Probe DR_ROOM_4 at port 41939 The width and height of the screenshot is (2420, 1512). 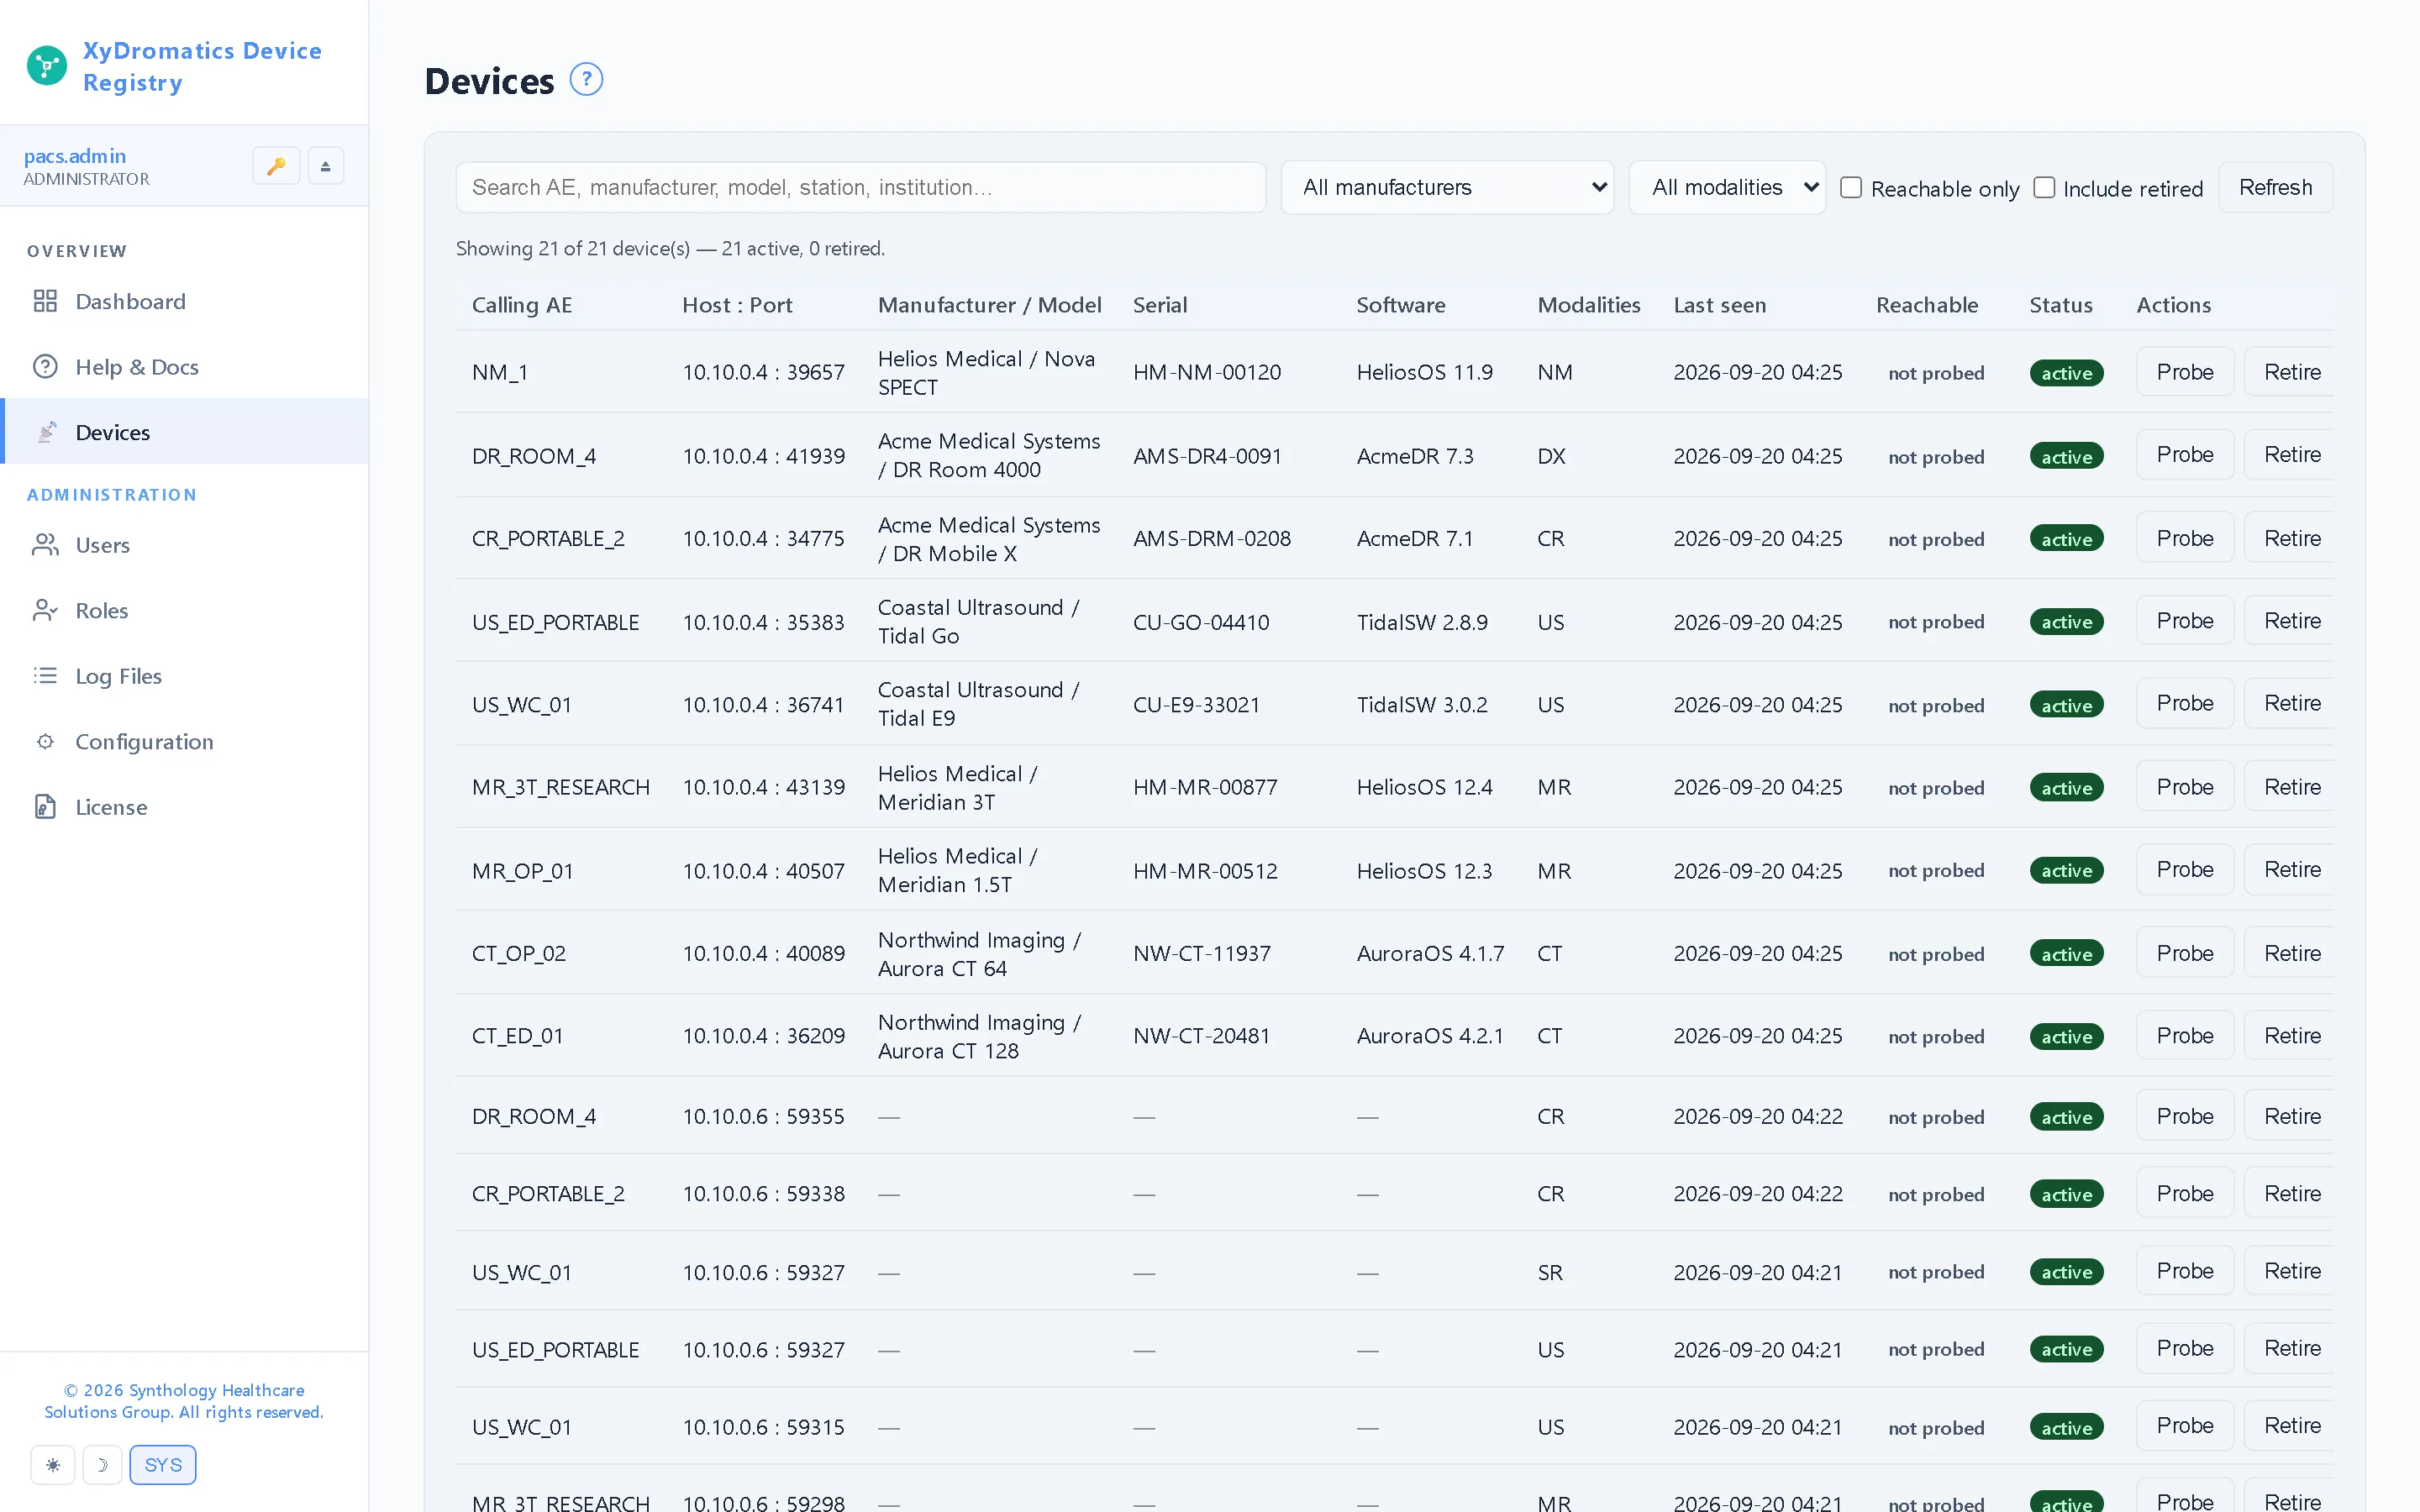coord(2185,455)
